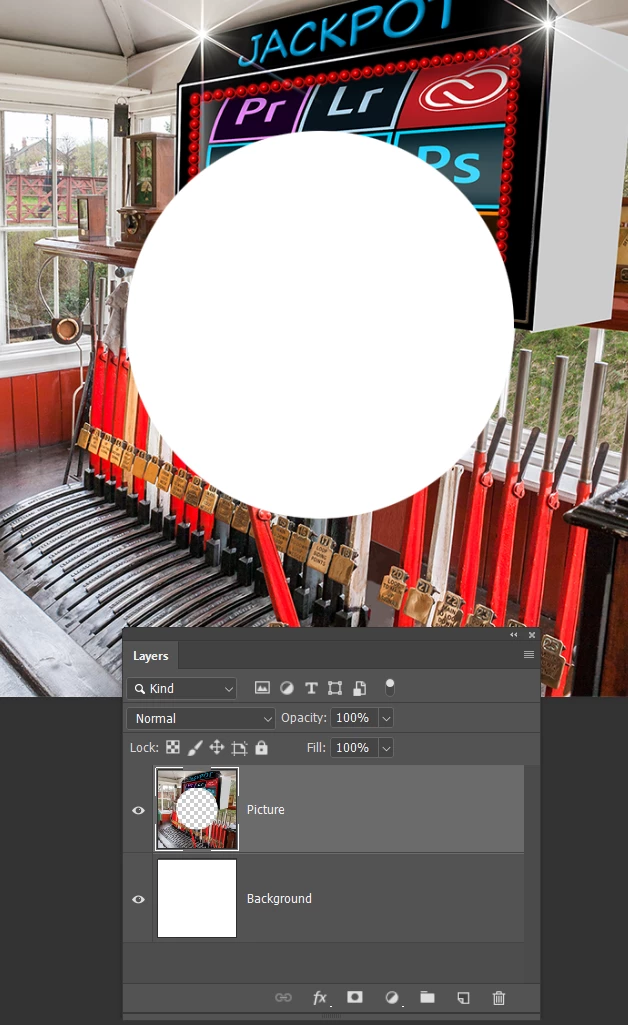Expand the Opacity slider arrow
628x1025 pixels.
click(386, 718)
